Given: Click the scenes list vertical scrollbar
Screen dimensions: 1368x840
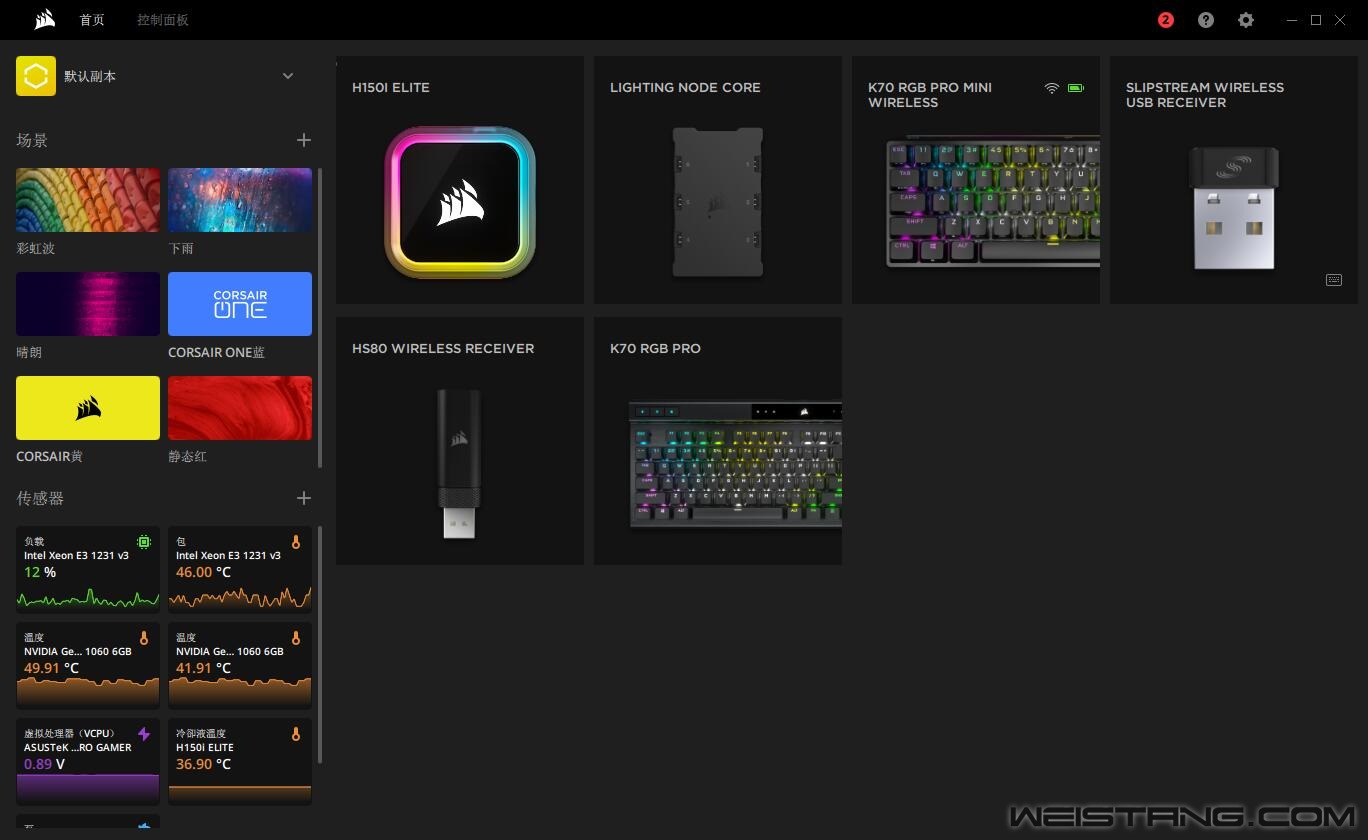Looking at the screenshot, I should point(320,317).
